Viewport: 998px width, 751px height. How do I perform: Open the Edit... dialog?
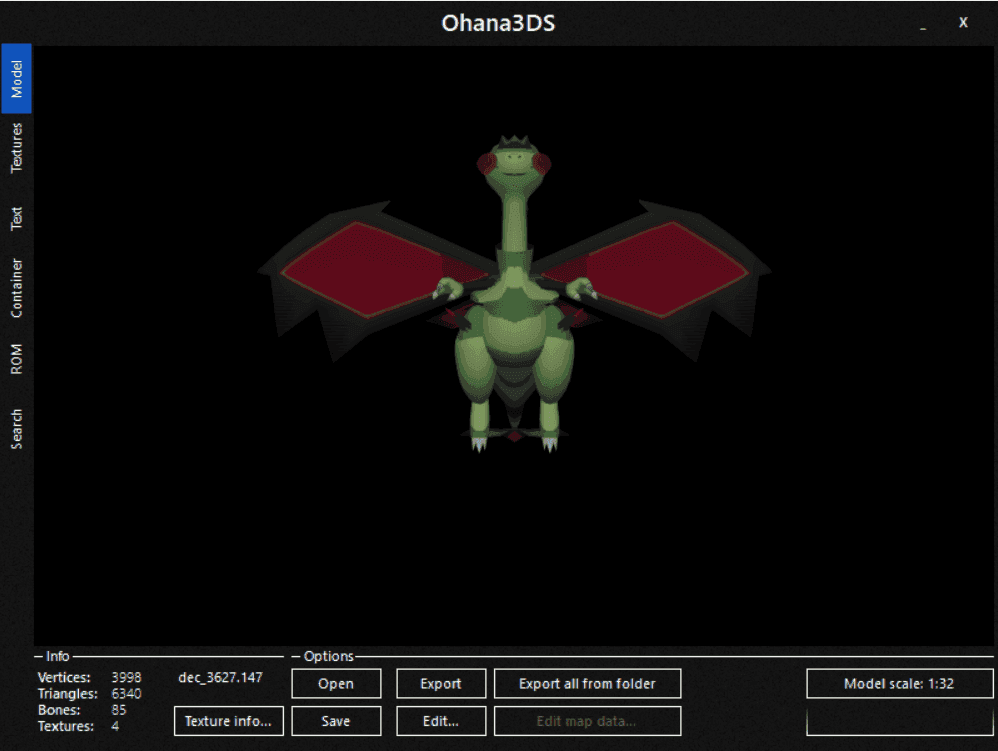(440, 721)
